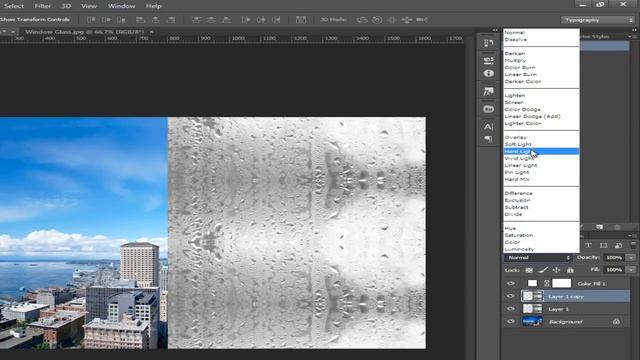Open the History panel icon

[488, 43]
